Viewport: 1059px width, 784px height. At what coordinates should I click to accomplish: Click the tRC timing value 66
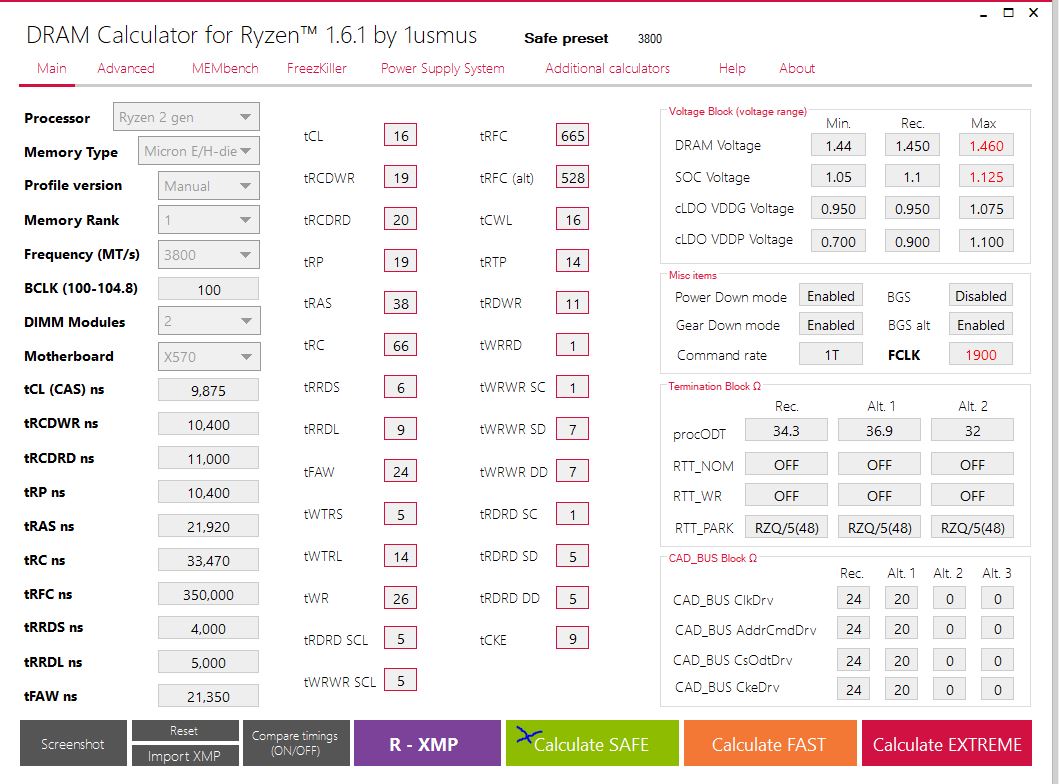coord(401,345)
